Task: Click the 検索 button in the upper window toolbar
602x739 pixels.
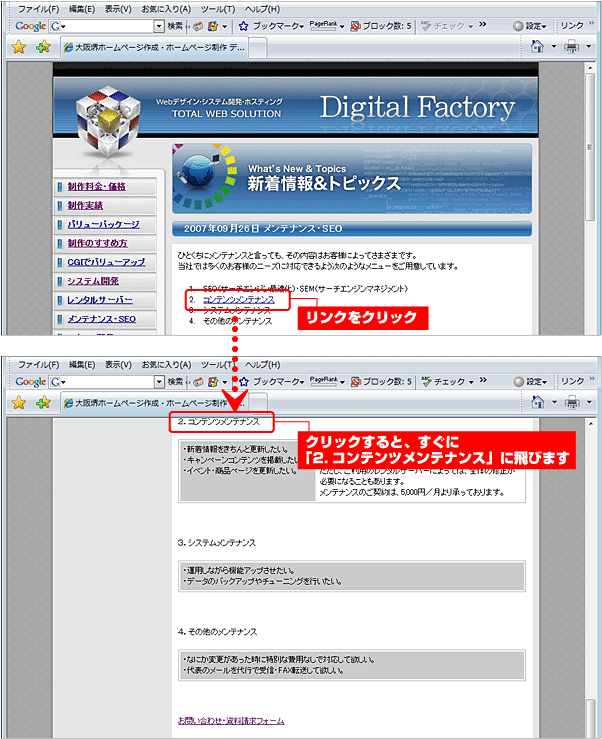Action: tap(175, 26)
